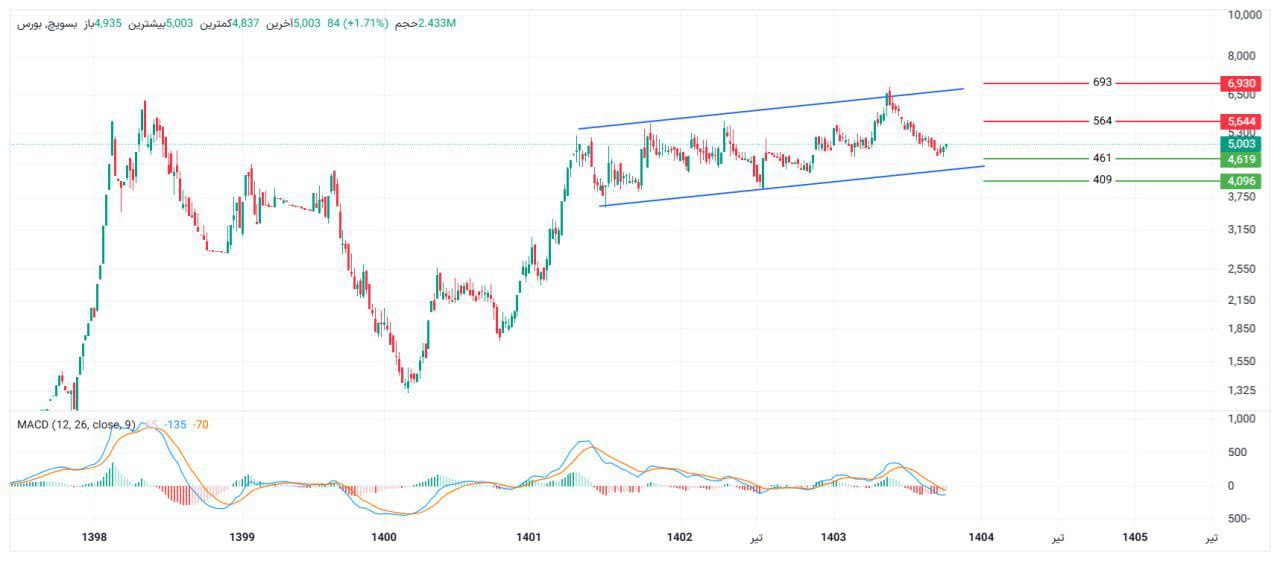1280x561 pixels.
Task: Select the blue -135 MACD value
Action: (174, 425)
